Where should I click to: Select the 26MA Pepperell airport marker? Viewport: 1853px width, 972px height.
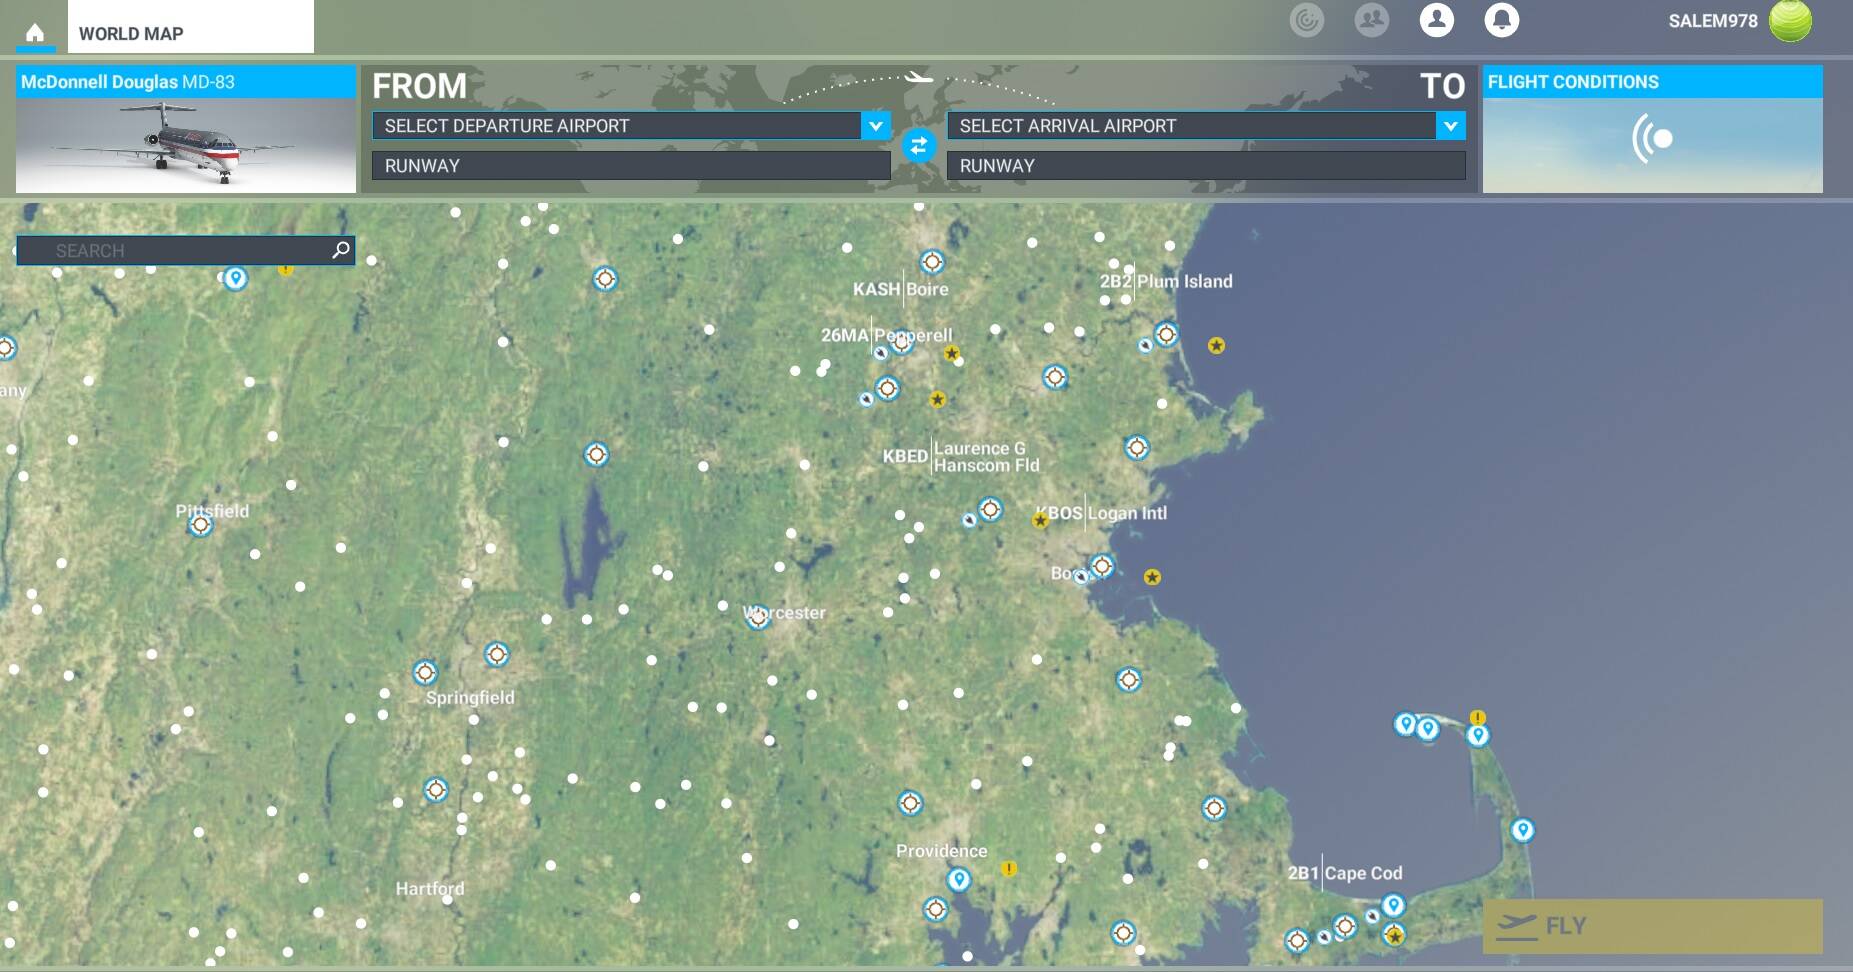point(902,343)
